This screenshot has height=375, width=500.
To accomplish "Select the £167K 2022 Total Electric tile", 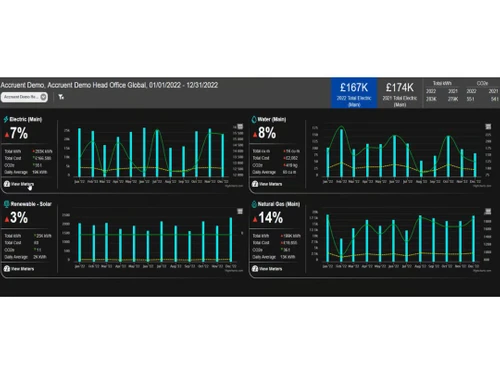I will tap(354, 93).
